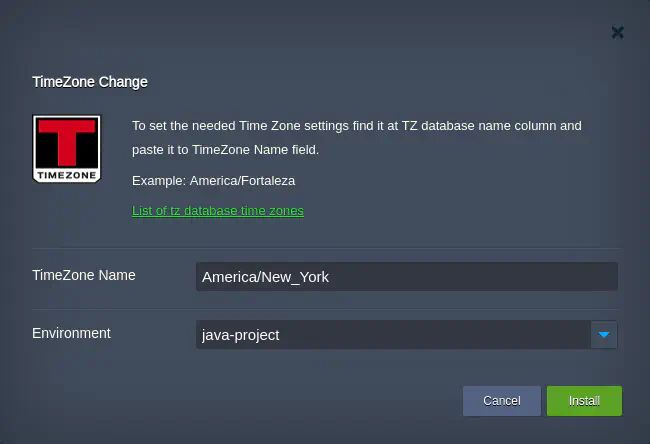The width and height of the screenshot is (650, 444).
Task: Click the red TimeZone logo image
Action: coord(67,149)
